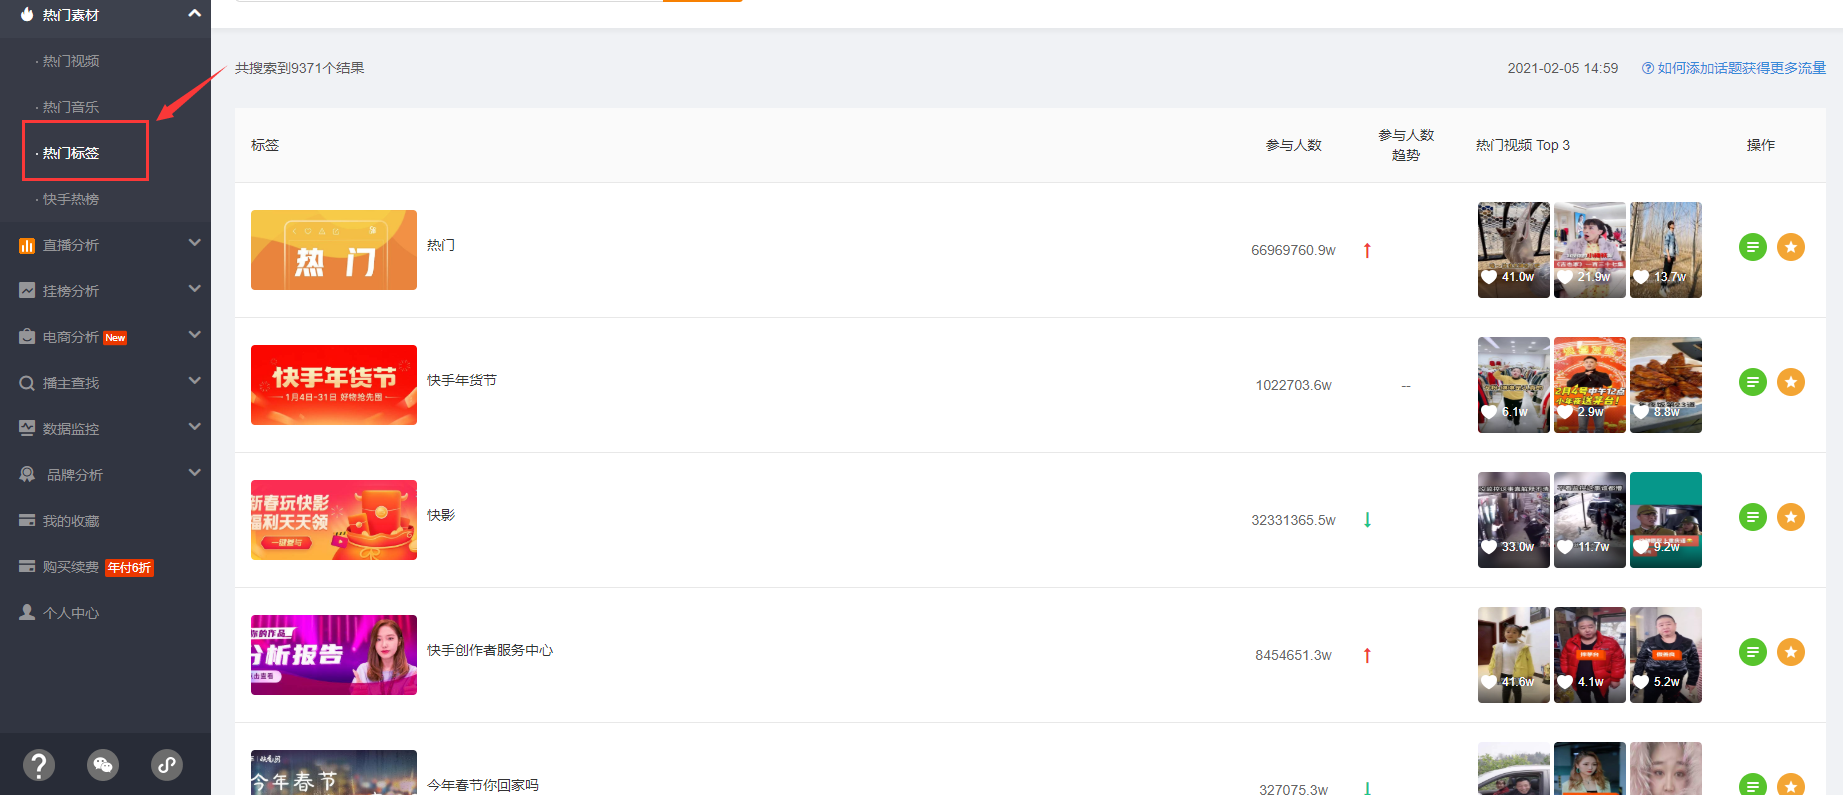Image resolution: width=1843 pixels, height=795 pixels.
Task: Open the 今年春节你回家吗 tag link
Action: click(x=483, y=785)
